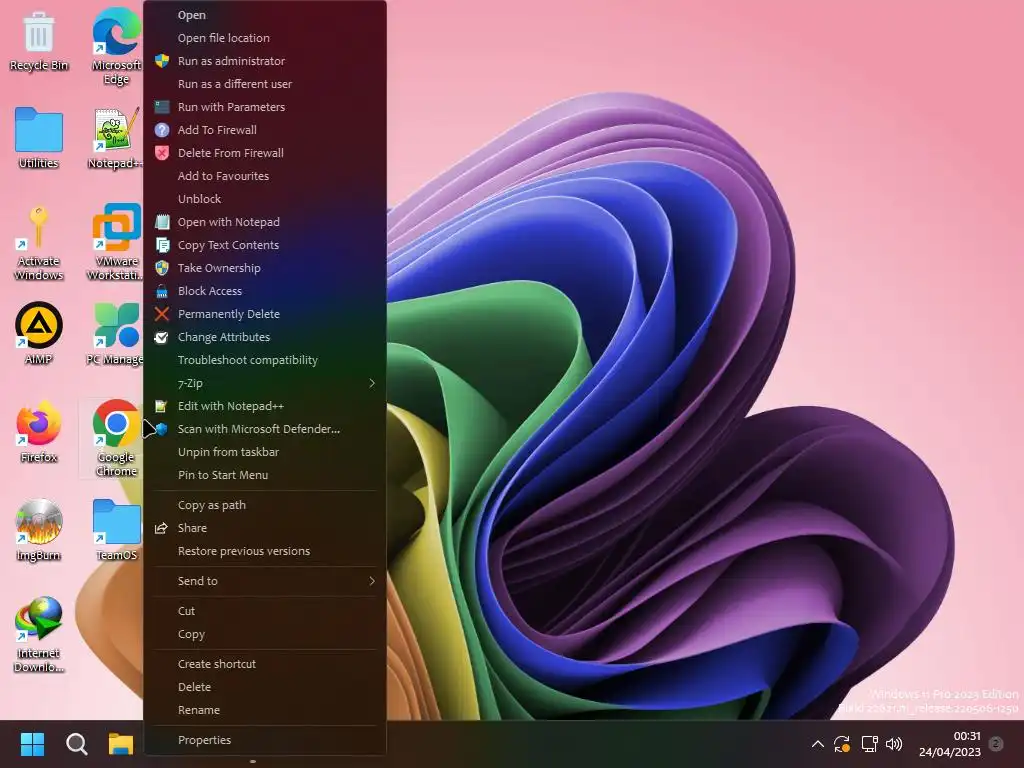Viewport: 1024px width, 768px height.
Task: Choose Permanently Delete
Action: 264,313
